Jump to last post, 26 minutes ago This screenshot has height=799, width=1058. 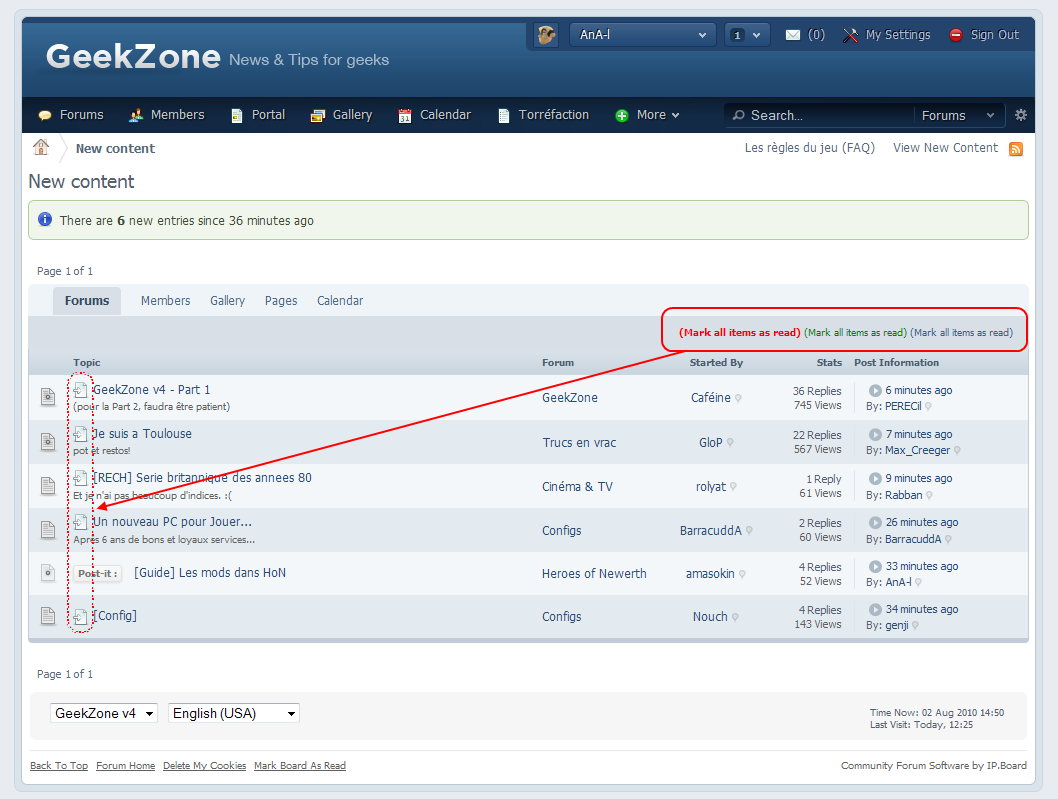[875, 522]
